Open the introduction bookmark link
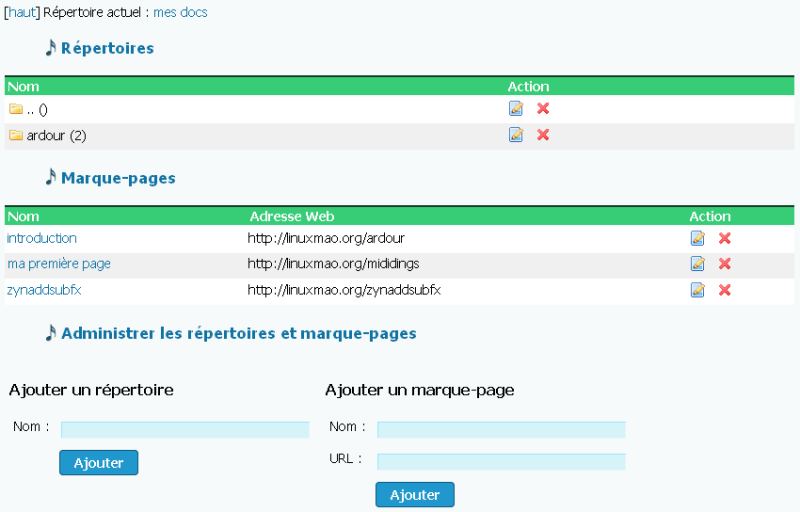 coord(42,238)
